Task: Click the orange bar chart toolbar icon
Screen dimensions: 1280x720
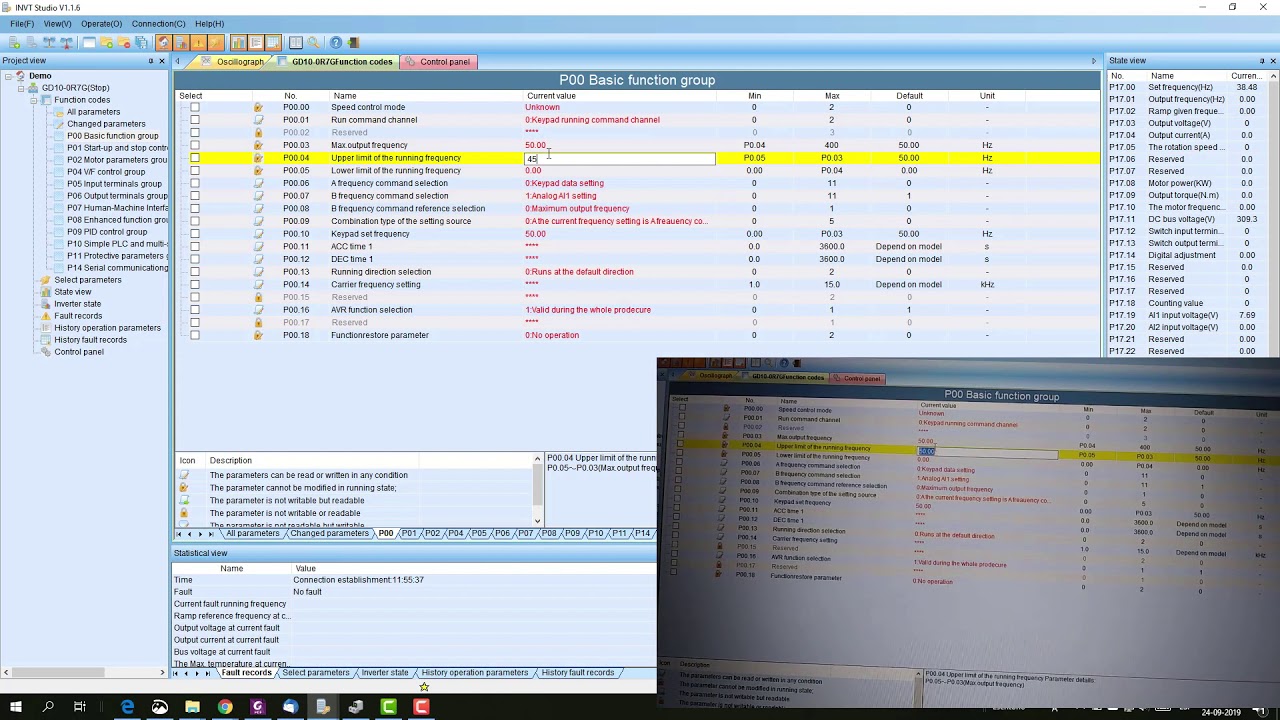Action: coord(239,42)
